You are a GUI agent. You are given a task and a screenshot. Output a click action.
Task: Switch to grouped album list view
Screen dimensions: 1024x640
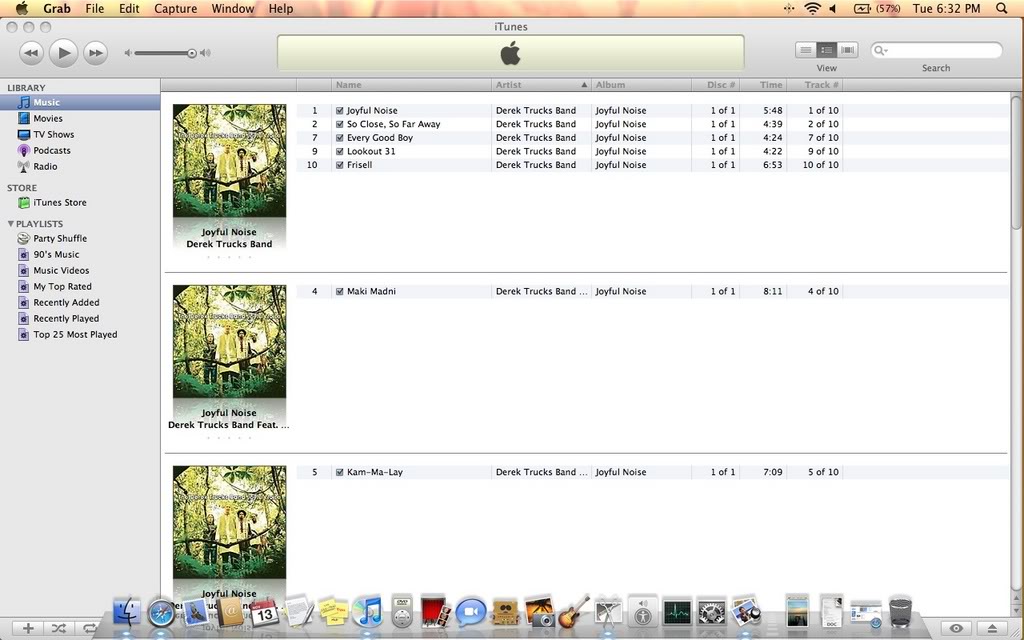(x=827, y=50)
